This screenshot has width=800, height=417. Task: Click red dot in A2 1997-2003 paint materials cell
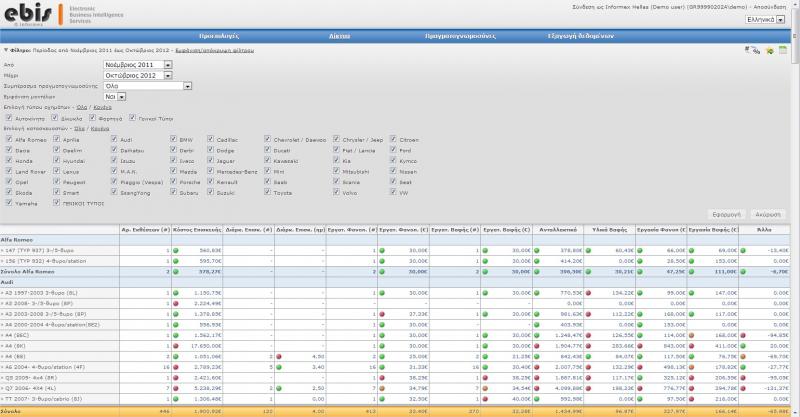point(588,293)
